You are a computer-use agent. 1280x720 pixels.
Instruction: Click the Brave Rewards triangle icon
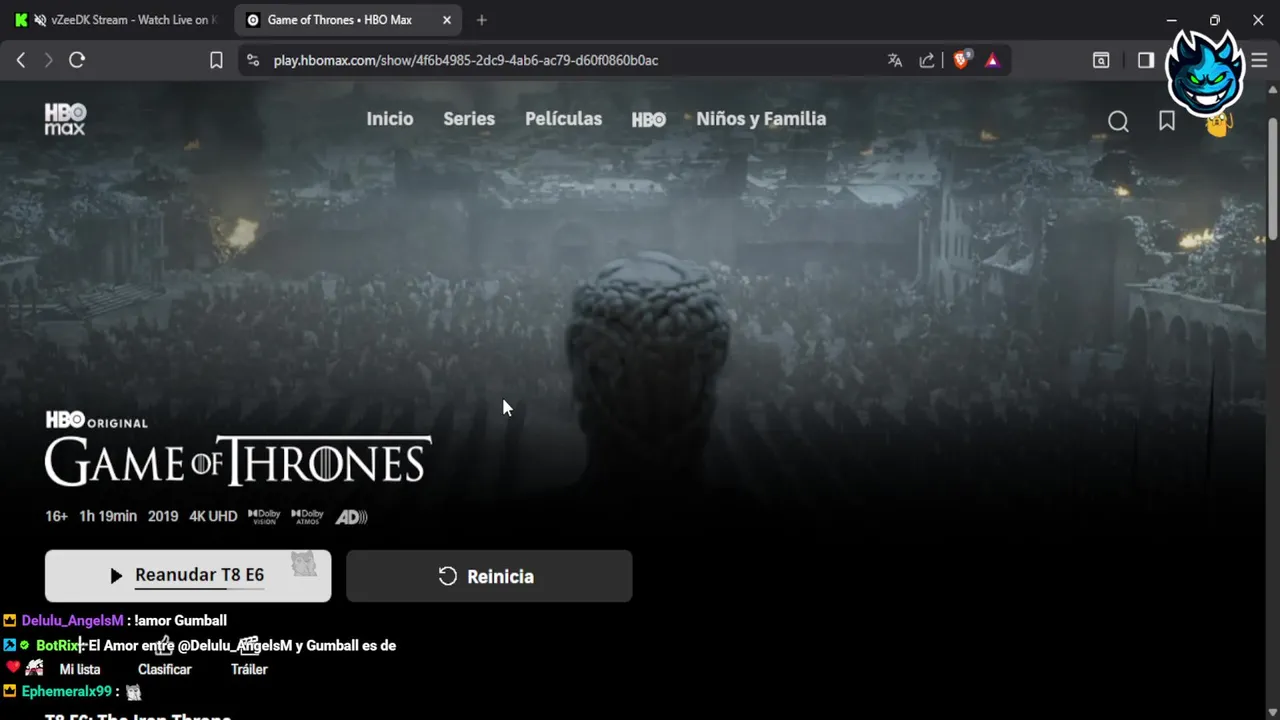tap(992, 60)
